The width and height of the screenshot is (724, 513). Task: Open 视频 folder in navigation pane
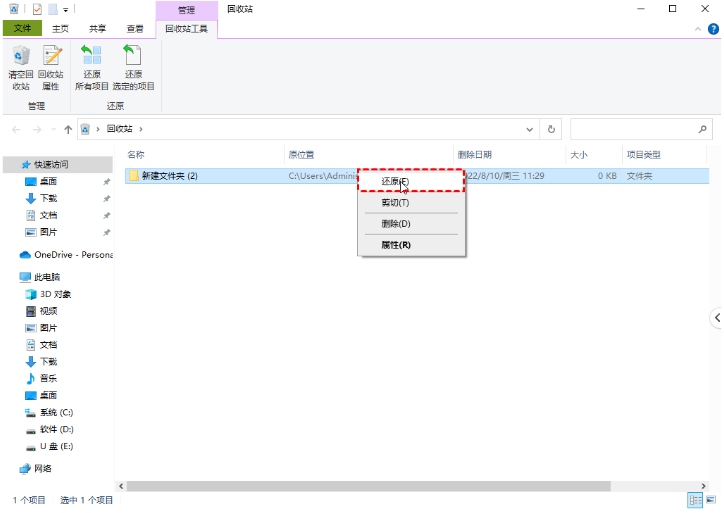tap(48, 311)
